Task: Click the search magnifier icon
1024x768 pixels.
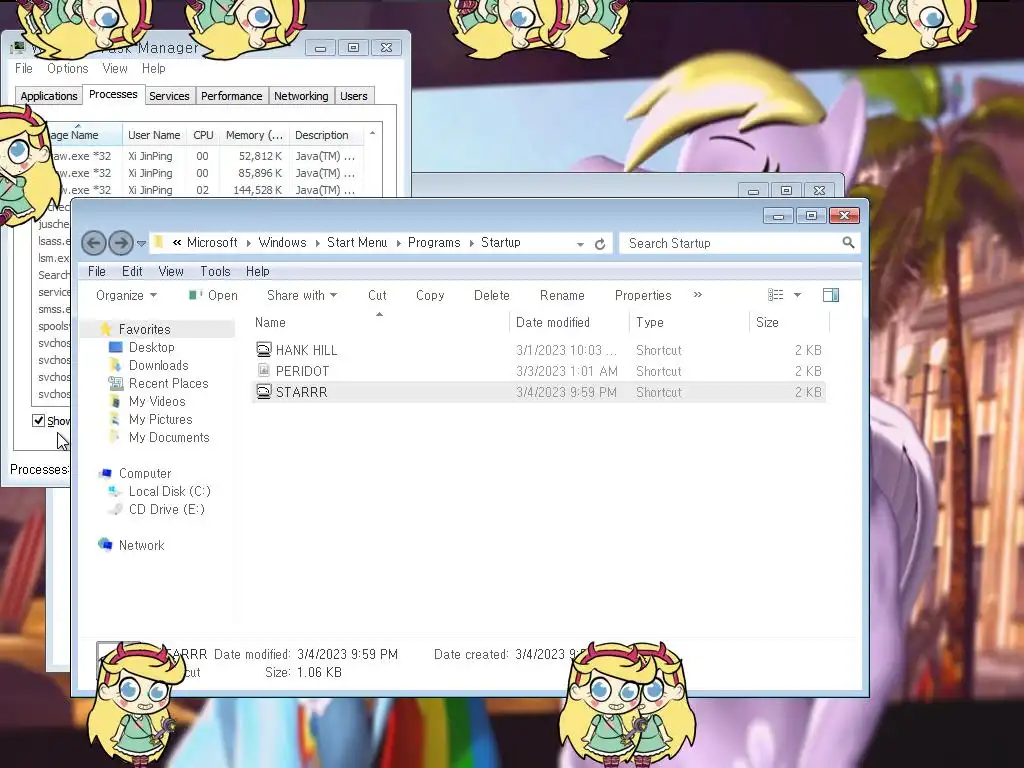Action: coord(848,242)
